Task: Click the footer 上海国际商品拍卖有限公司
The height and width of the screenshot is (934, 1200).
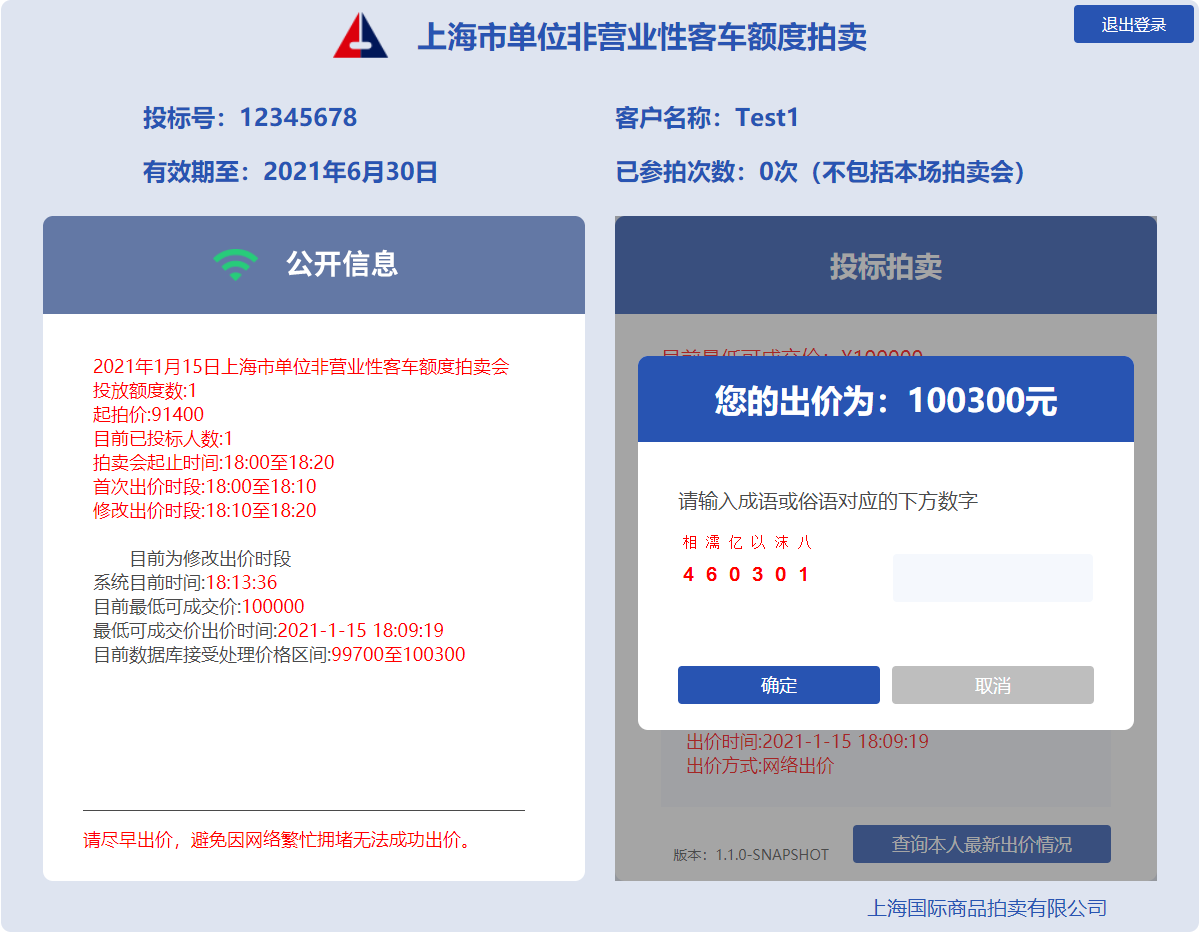Action: 987,908
